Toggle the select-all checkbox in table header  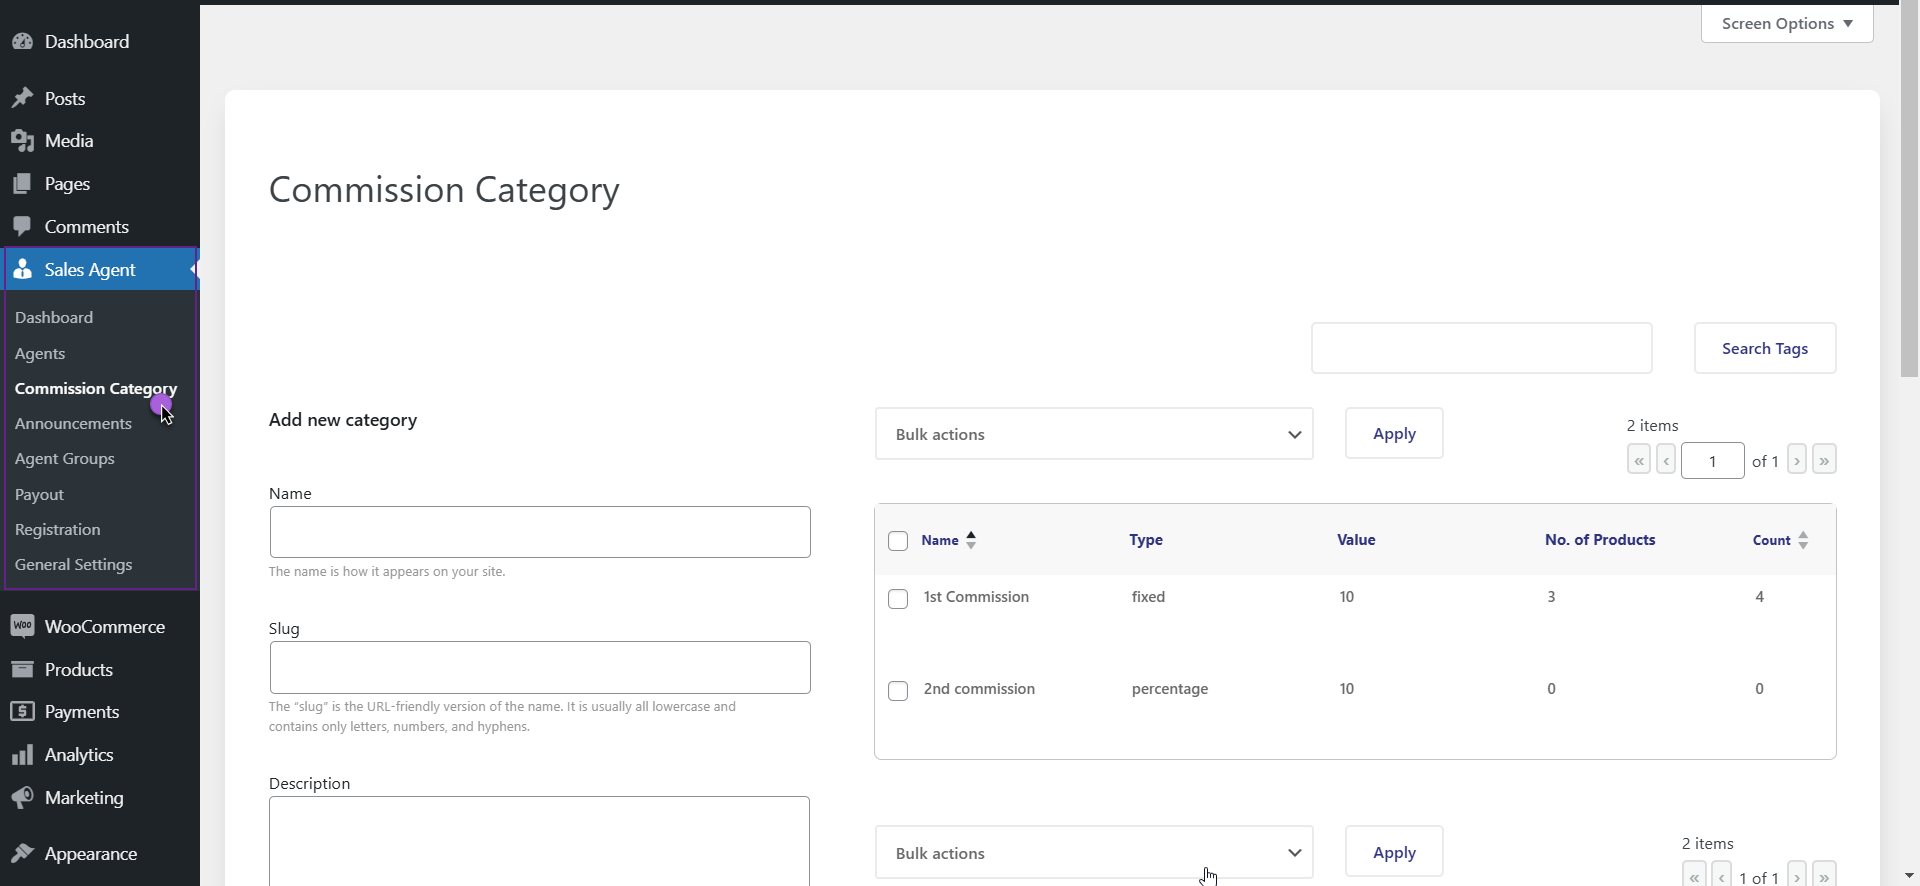tap(898, 541)
